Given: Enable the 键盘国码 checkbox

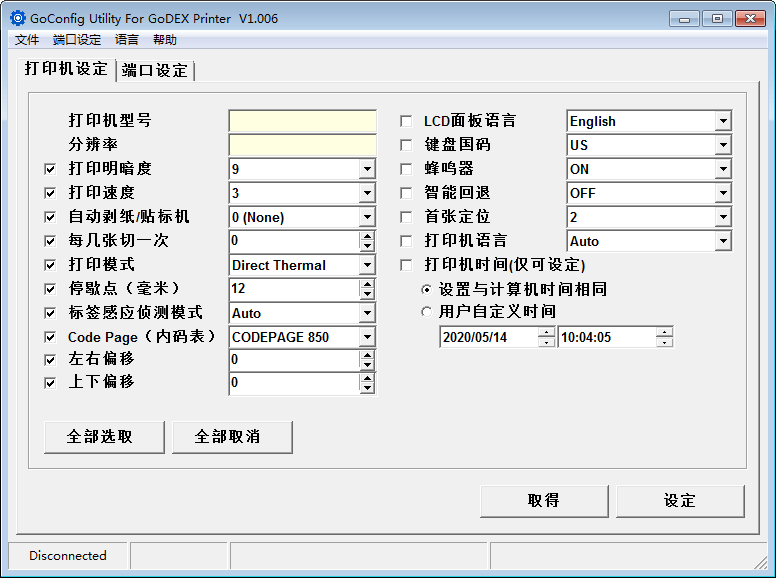Looking at the screenshot, I should (406, 145).
